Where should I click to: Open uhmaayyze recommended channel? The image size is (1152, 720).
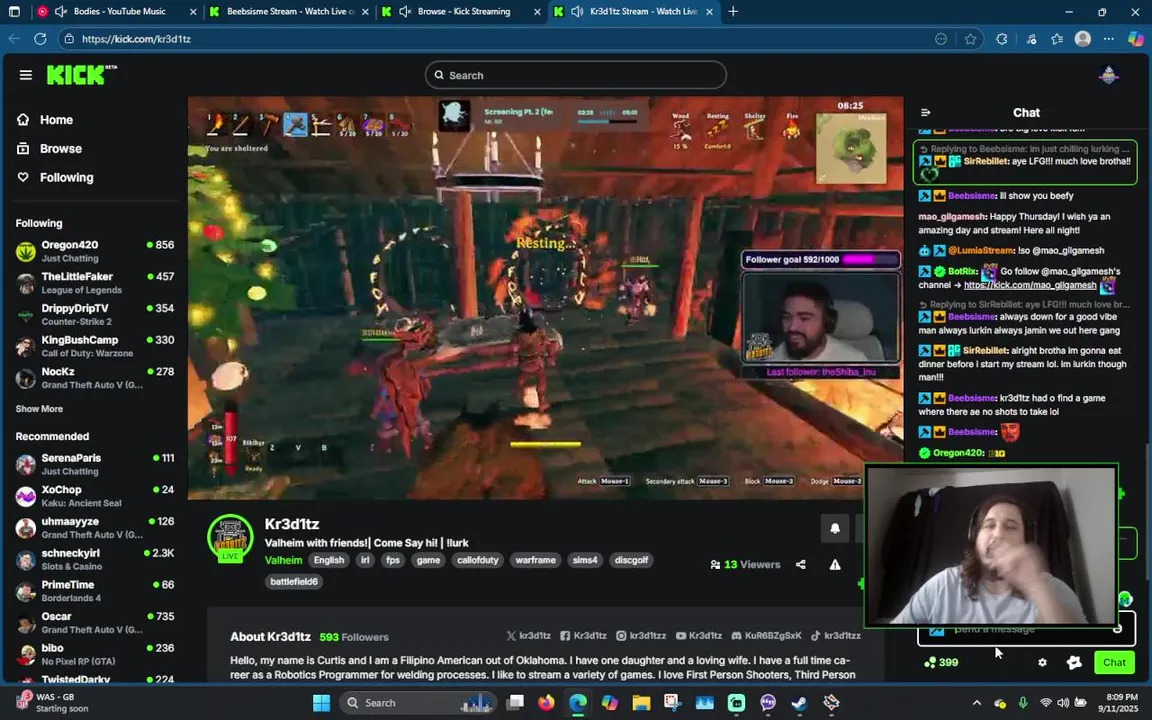coord(95,528)
